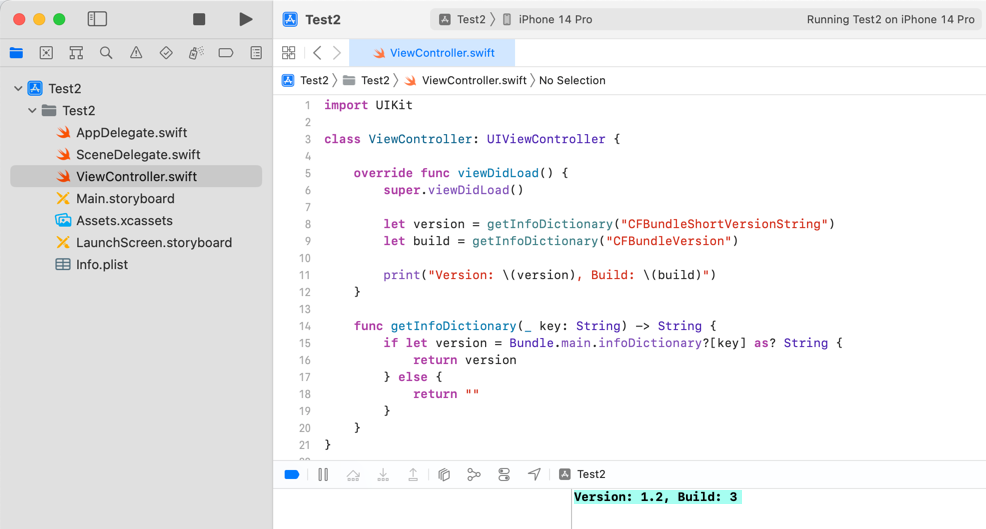The width and height of the screenshot is (986, 529).
Task: Open the Issue navigator warning icon
Action: (x=136, y=53)
